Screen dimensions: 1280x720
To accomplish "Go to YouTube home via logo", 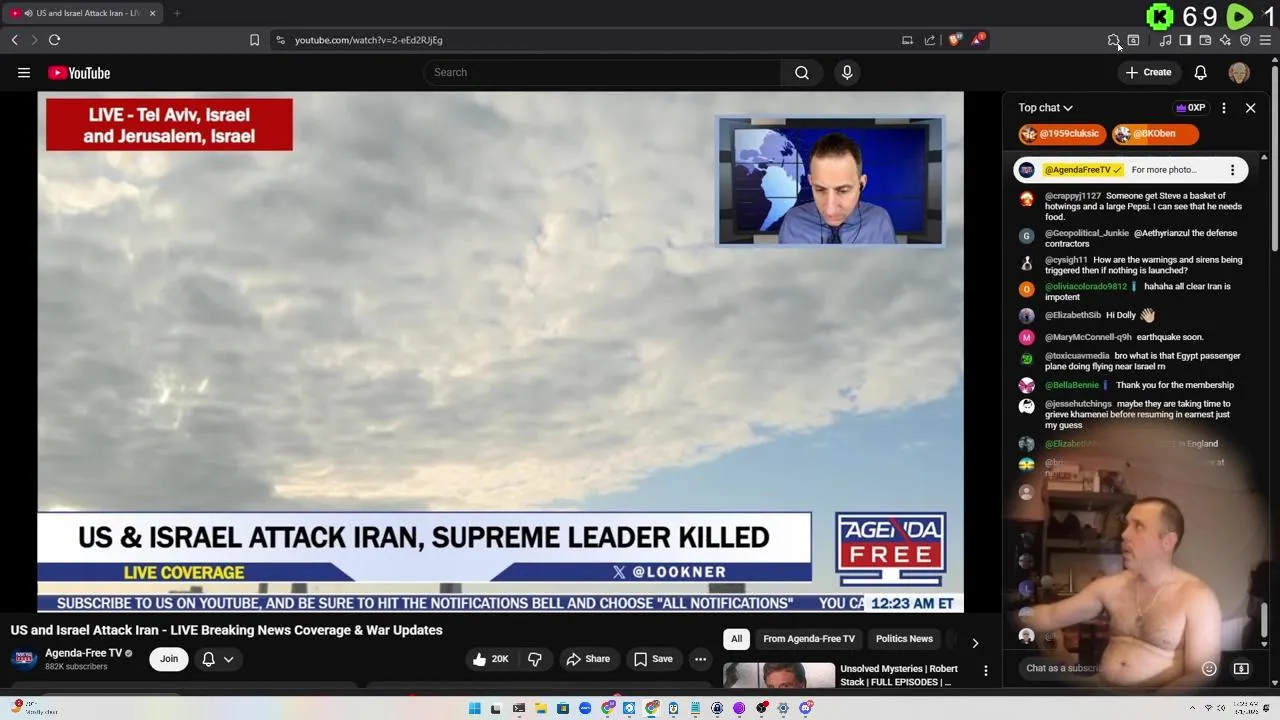I will pos(79,73).
